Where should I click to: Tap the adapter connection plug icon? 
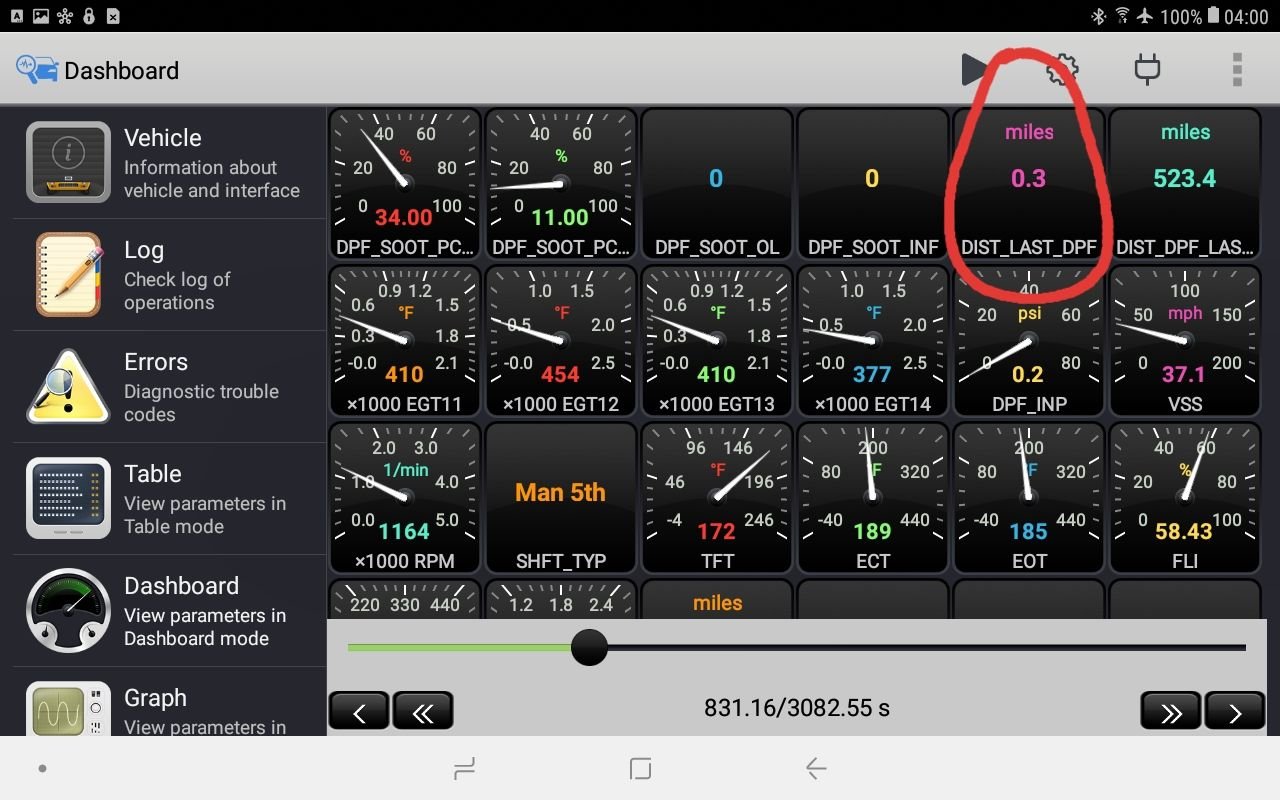pos(1147,69)
